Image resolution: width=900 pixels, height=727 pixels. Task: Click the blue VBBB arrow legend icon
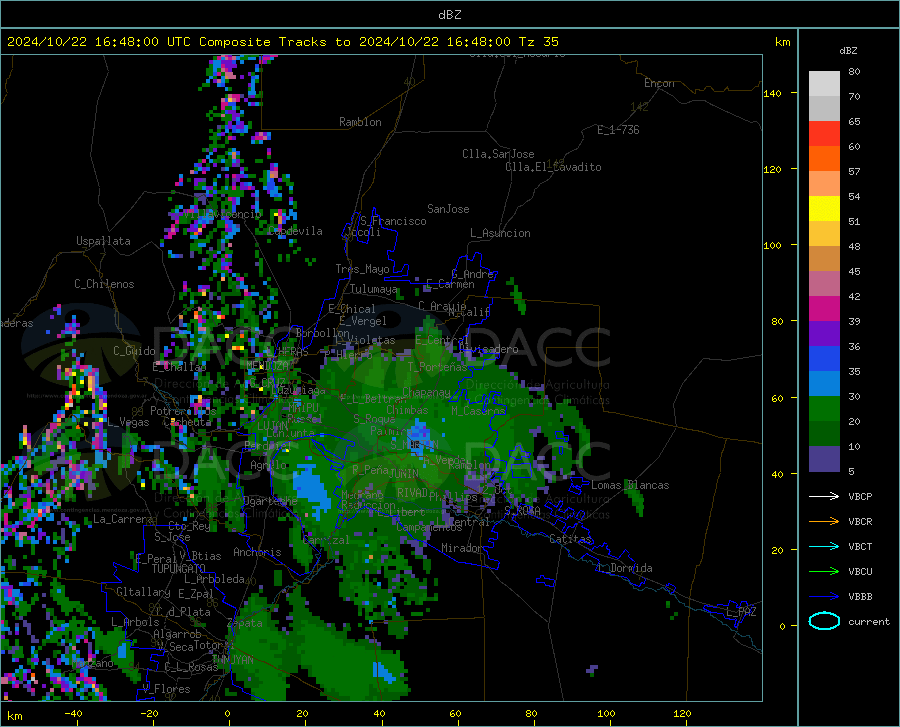click(824, 596)
